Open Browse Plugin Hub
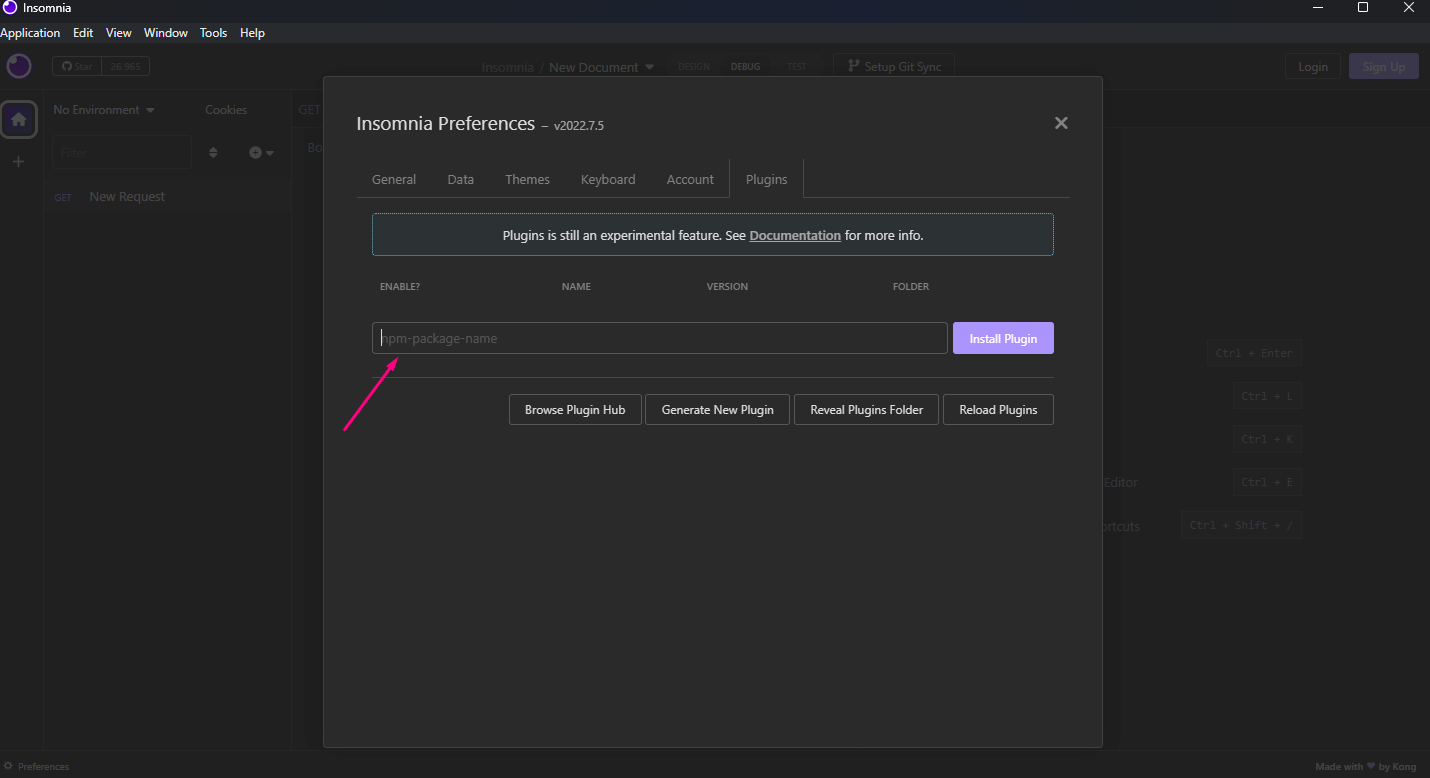The width and height of the screenshot is (1430, 778). (575, 409)
